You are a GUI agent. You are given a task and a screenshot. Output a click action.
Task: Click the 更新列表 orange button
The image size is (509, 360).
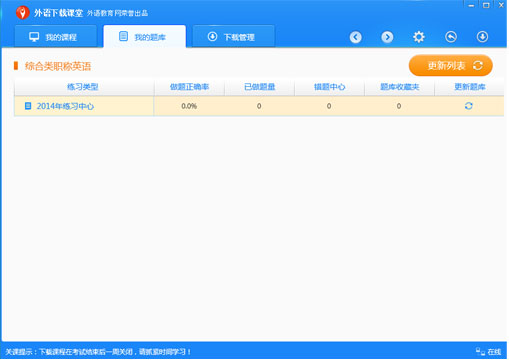(451, 66)
